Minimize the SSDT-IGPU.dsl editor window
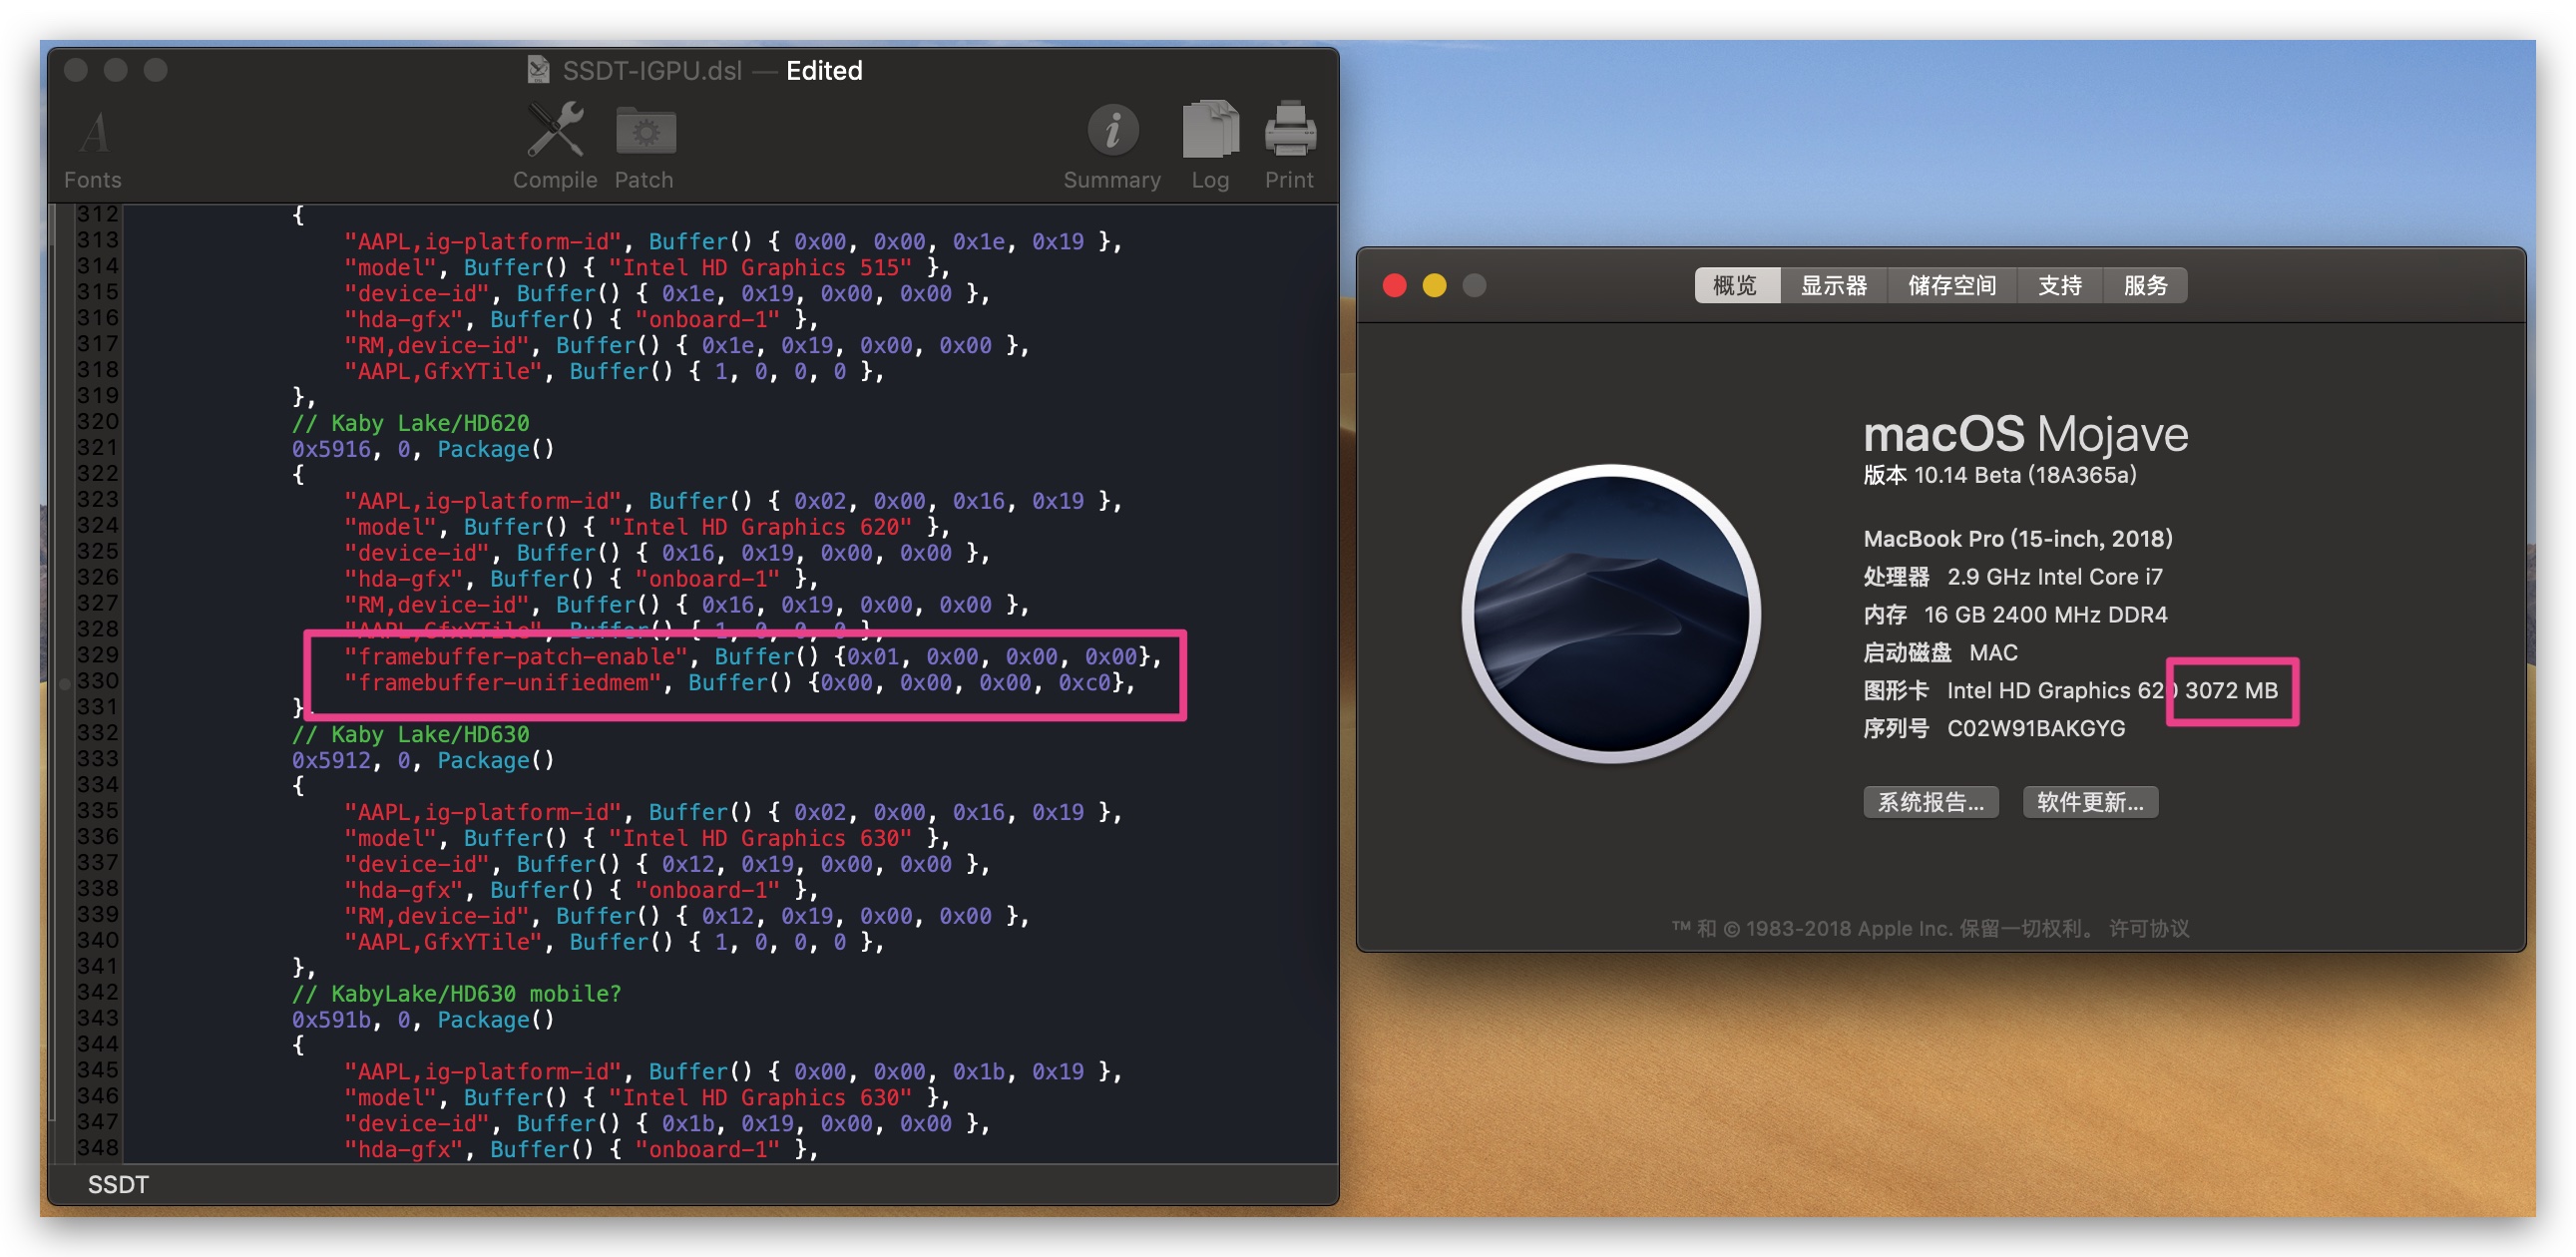The width and height of the screenshot is (2576, 1257). point(116,70)
